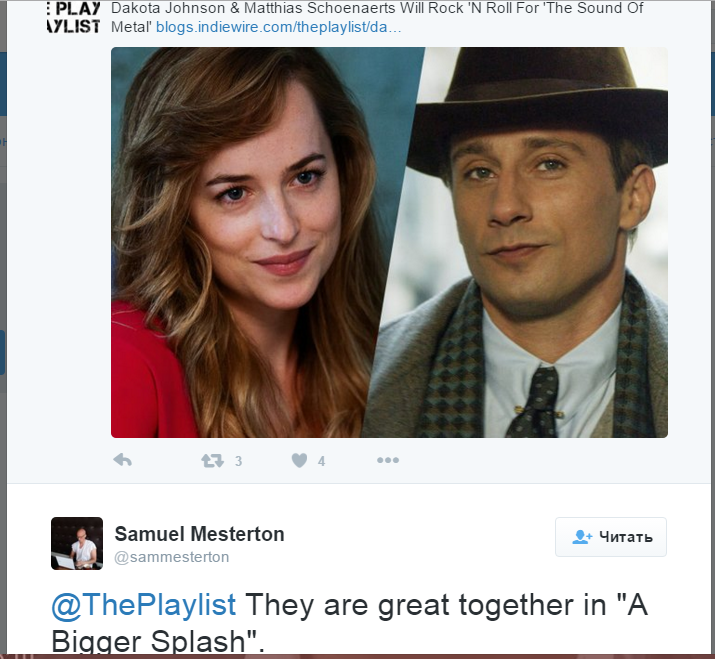
Task: Click The Playlist logo avatar
Action: pos(73,17)
